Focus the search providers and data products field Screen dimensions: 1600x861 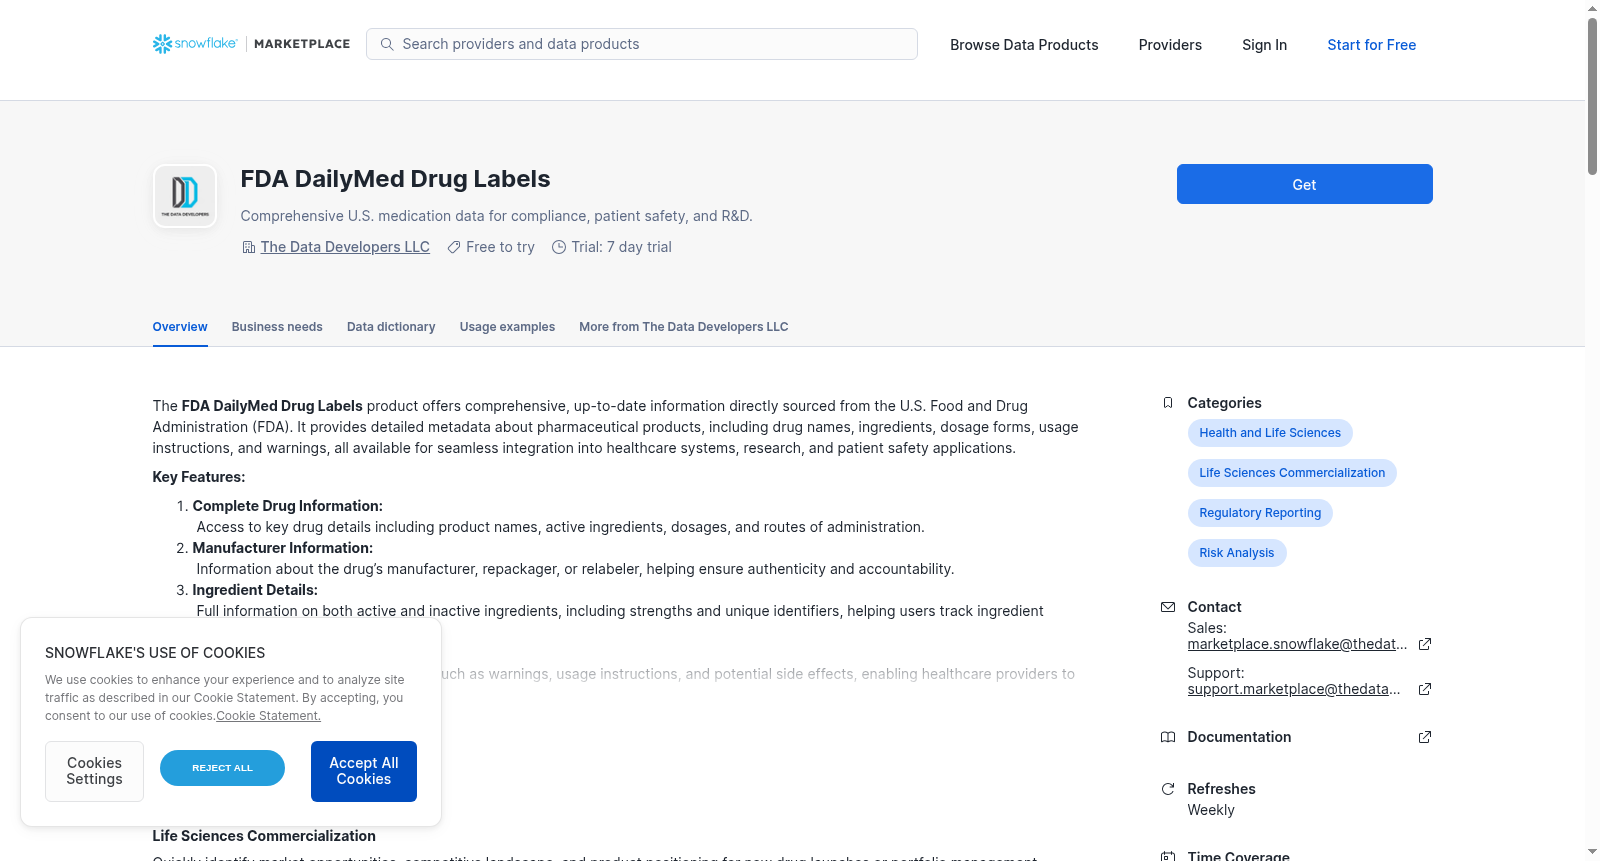click(x=642, y=44)
